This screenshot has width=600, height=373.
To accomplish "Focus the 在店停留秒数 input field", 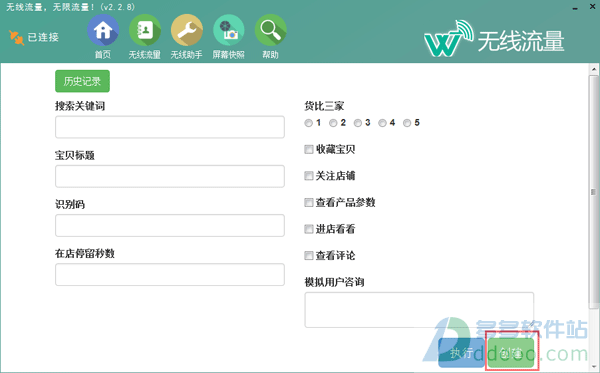I will coord(170,274).
